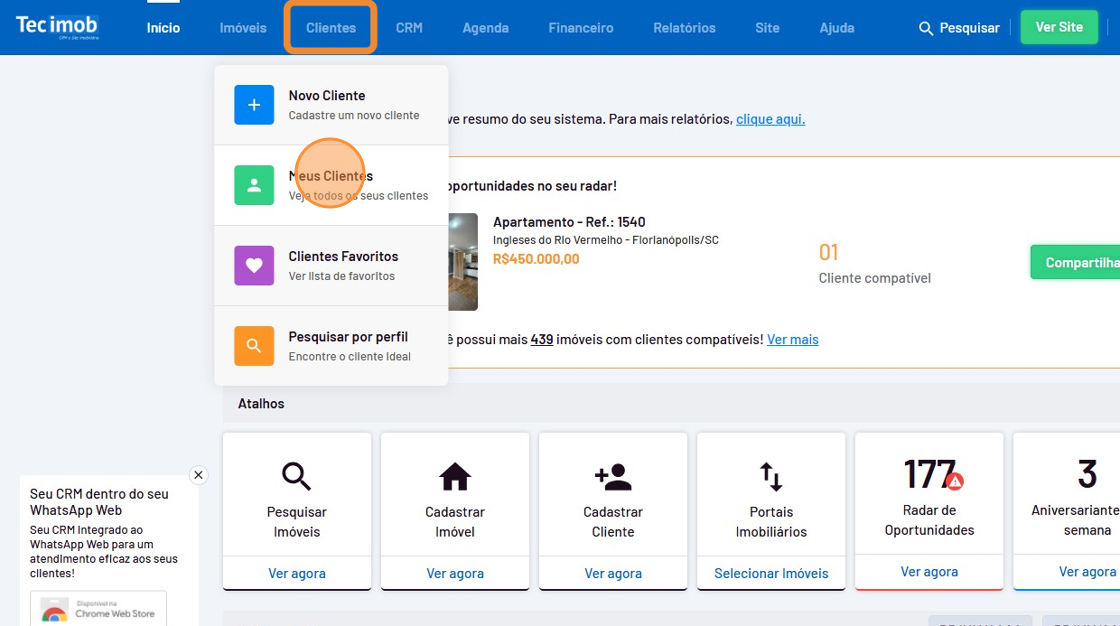Click the Cadastrar Cliente add-person icon
This screenshot has width=1120, height=626.
point(613,477)
